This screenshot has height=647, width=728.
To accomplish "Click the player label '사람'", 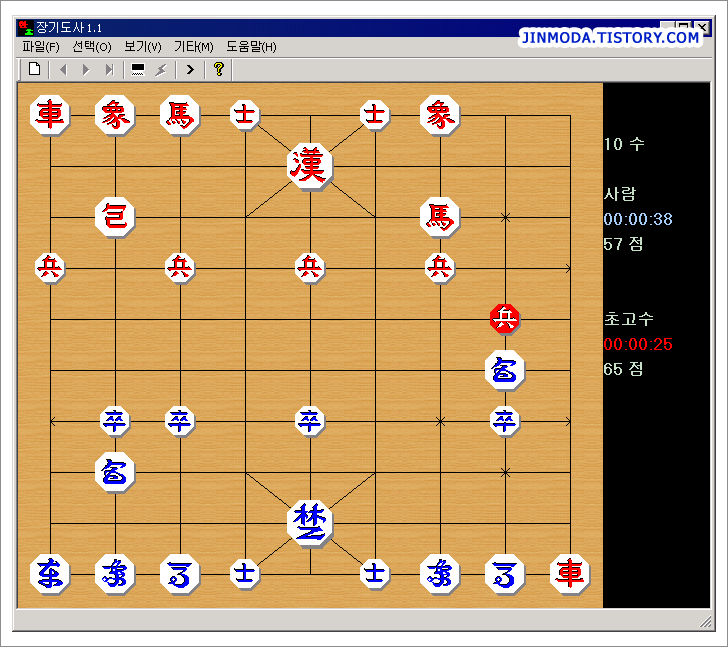I will 620,194.
